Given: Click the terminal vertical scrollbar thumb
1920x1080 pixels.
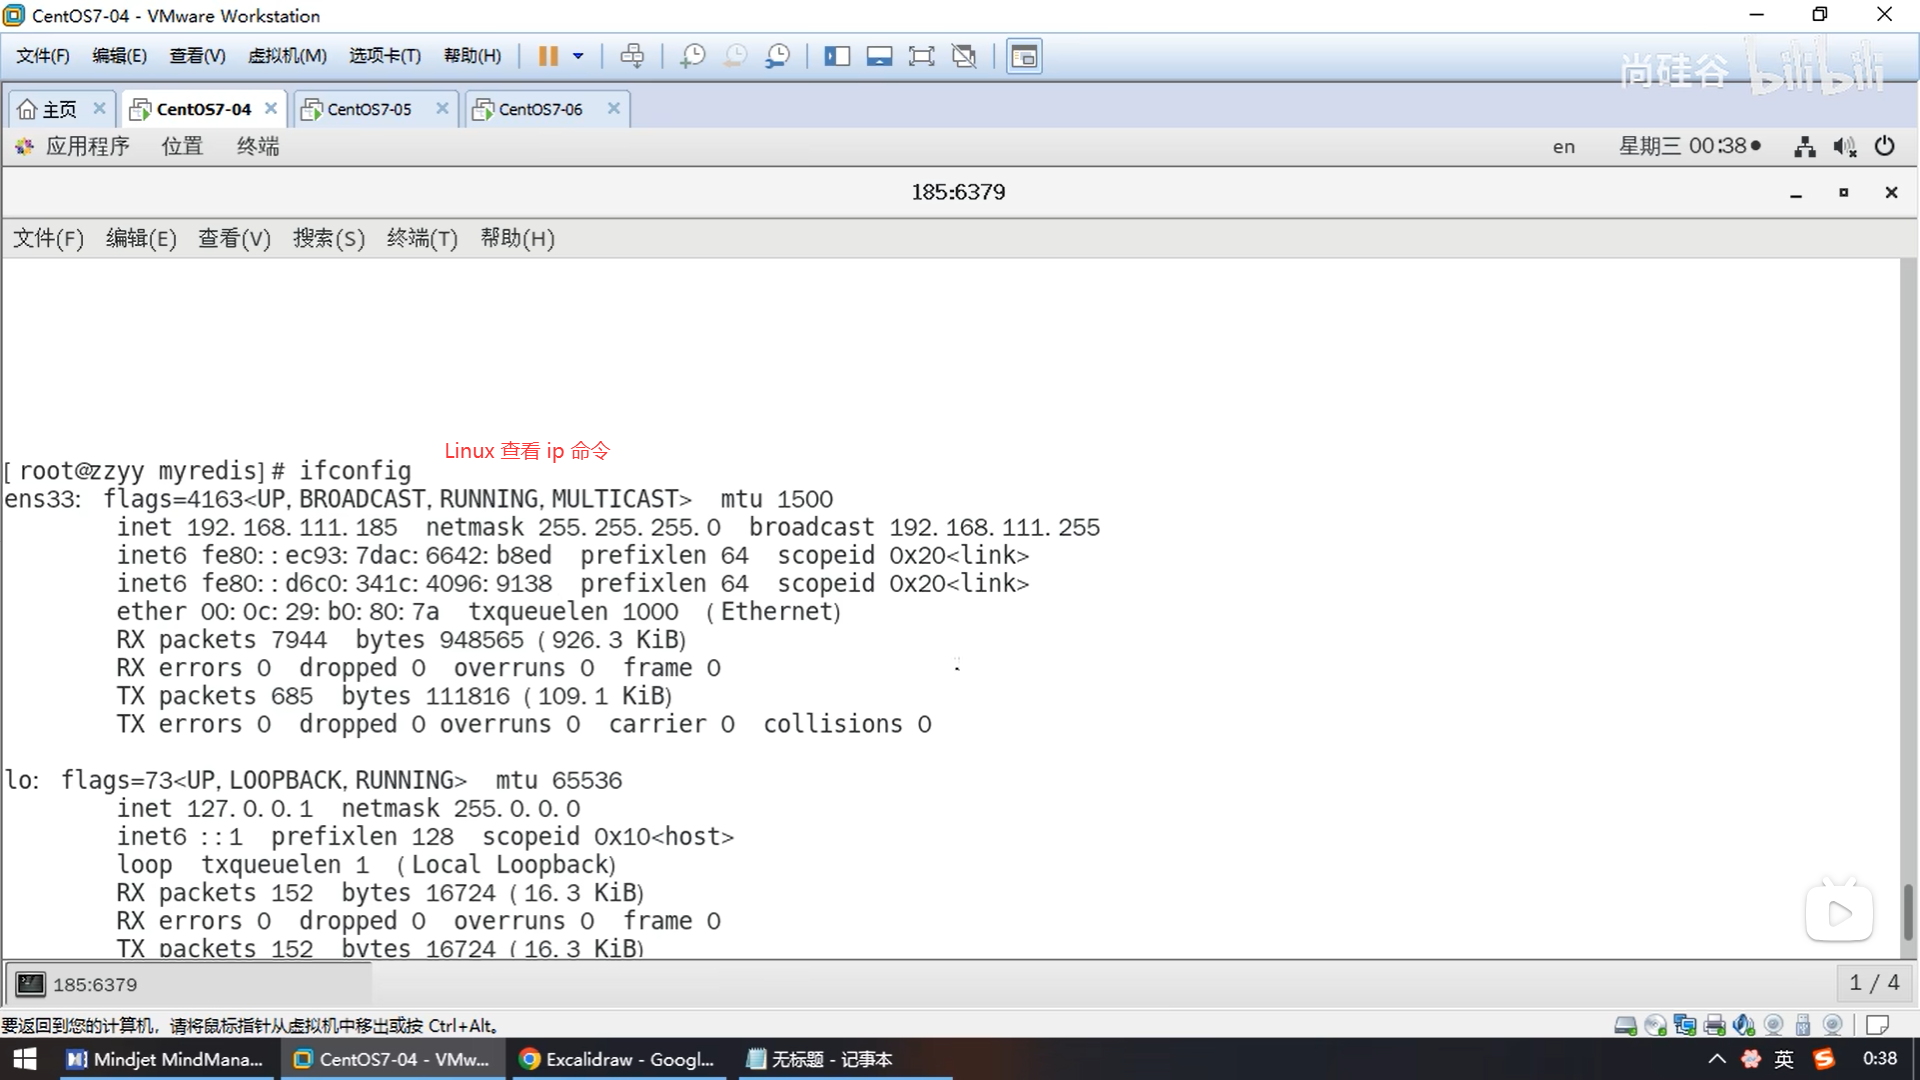Looking at the screenshot, I should pyautogui.click(x=1908, y=910).
